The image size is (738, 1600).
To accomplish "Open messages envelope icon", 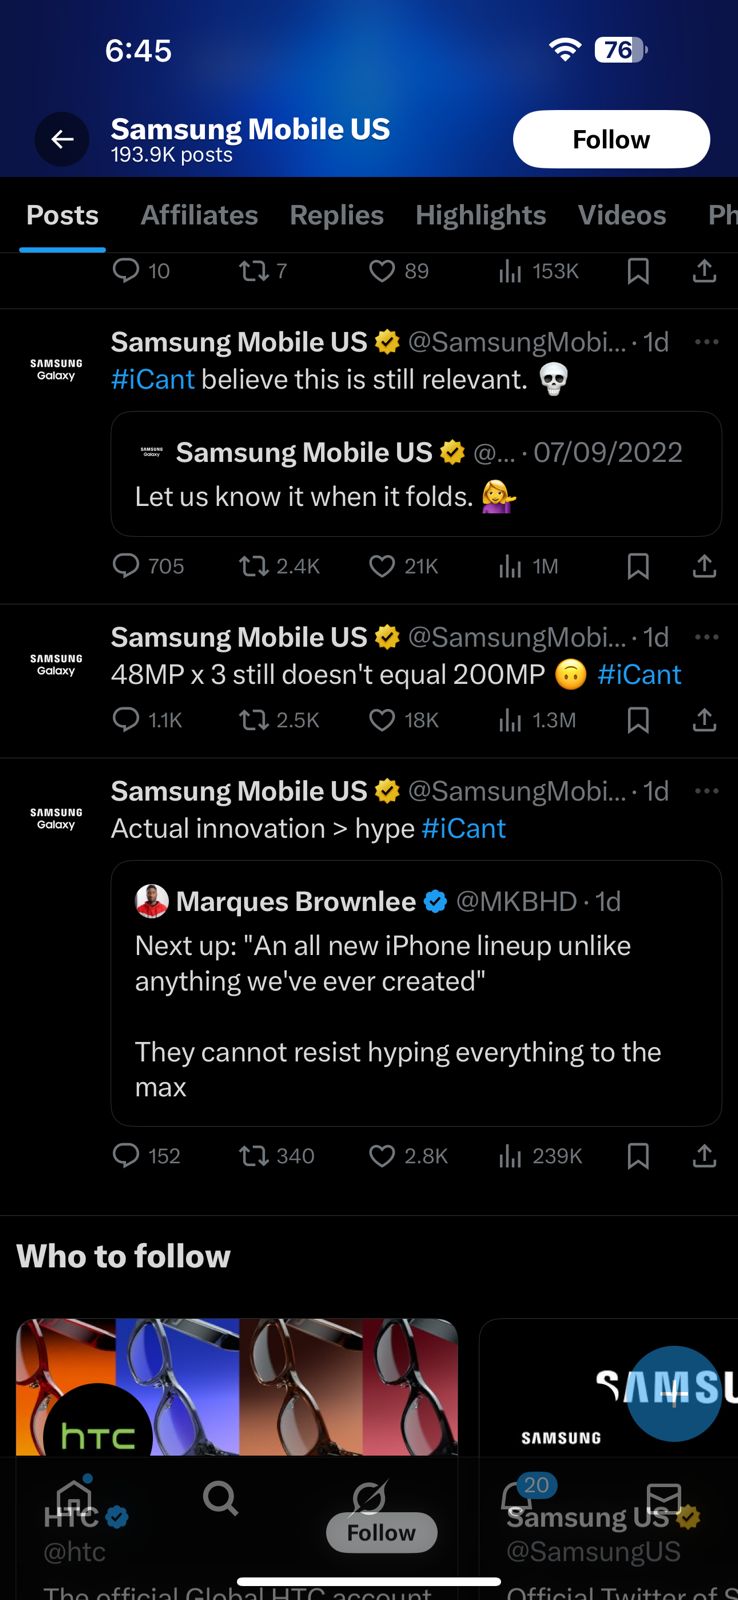I will click(x=663, y=1498).
